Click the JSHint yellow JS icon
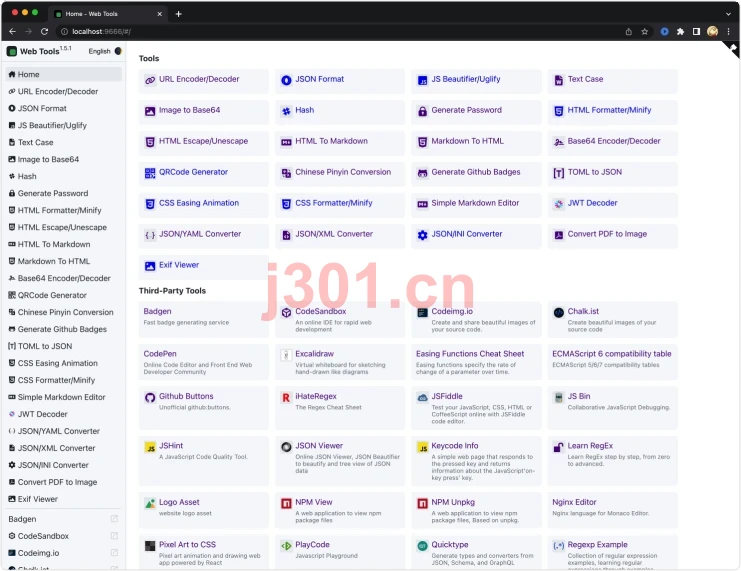The width and height of the screenshot is (741, 571). [x=150, y=447]
